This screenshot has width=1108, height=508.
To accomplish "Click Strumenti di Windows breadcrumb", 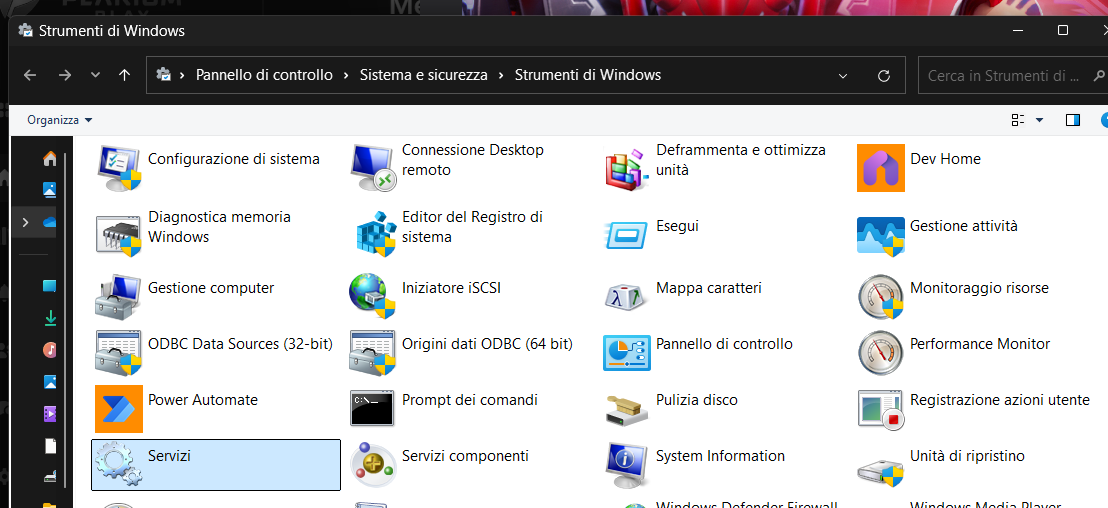I will coord(588,75).
